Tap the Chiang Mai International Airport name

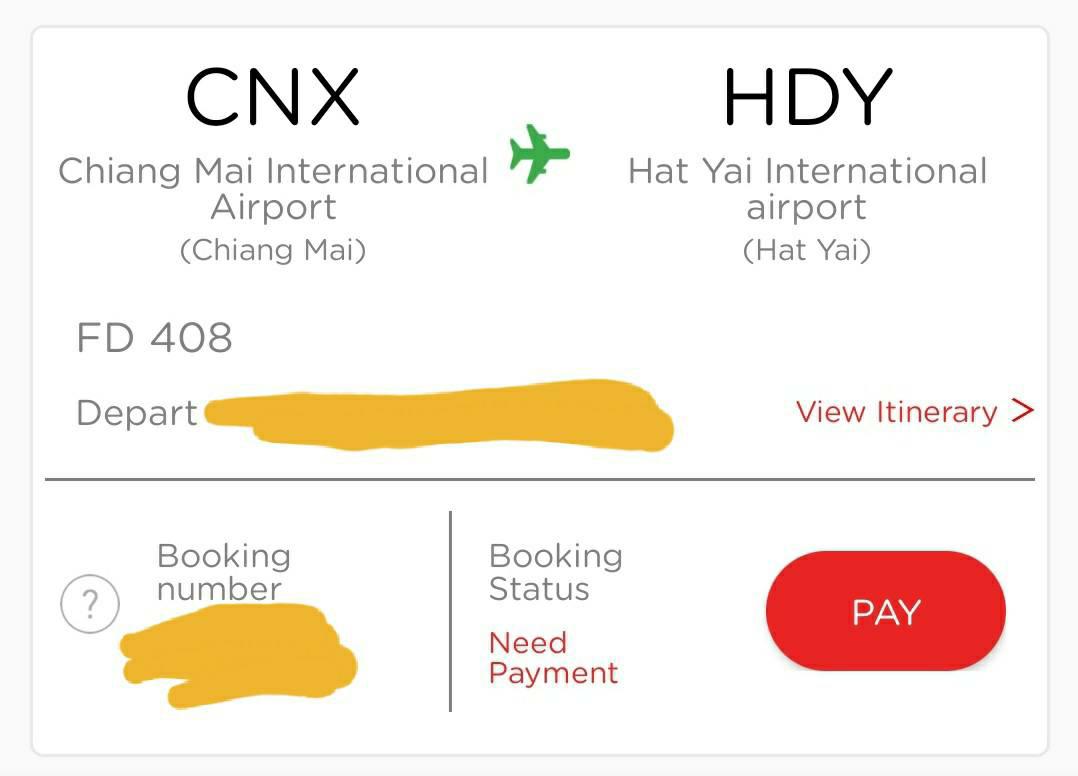pos(274,188)
